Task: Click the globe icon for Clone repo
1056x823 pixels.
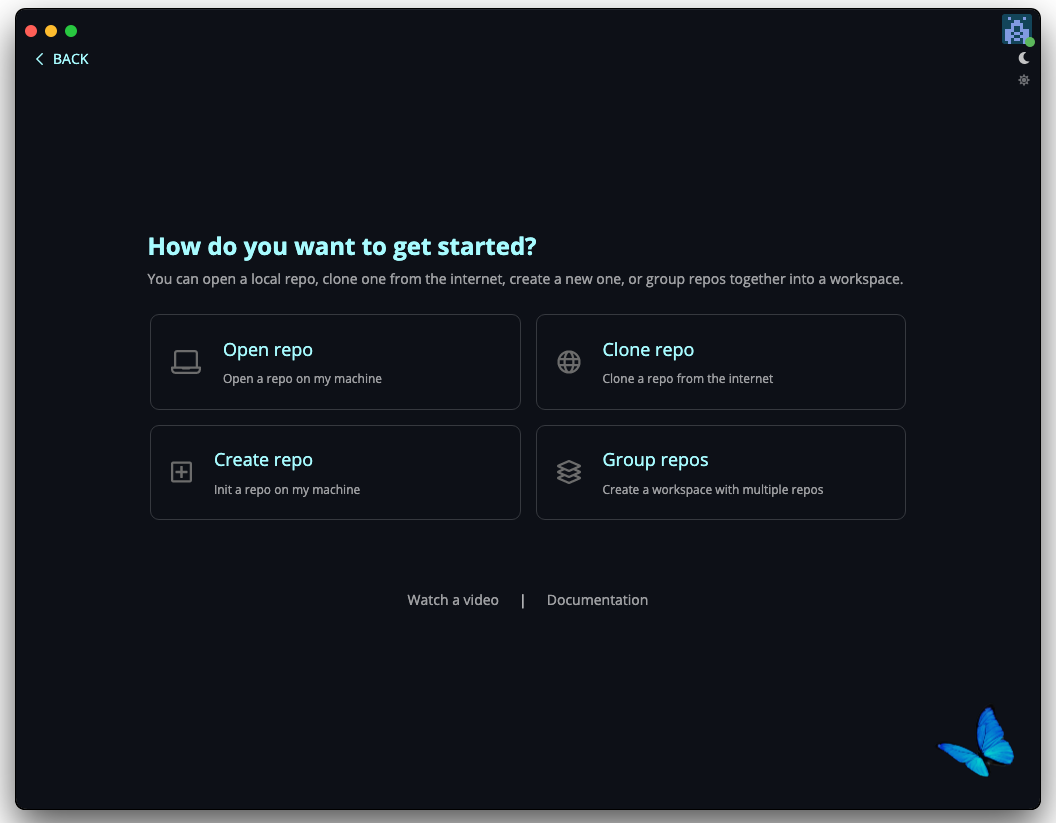Action: pos(569,362)
